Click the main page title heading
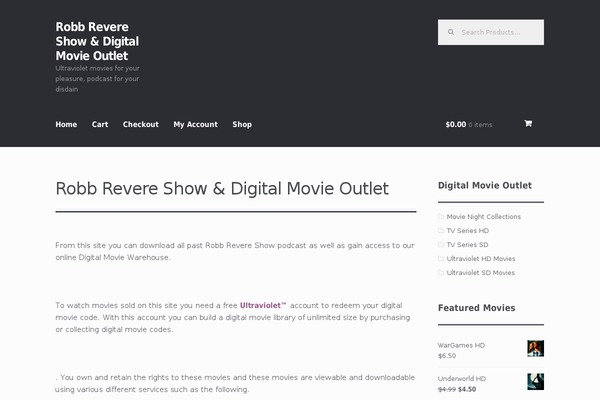 click(x=222, y=189)
